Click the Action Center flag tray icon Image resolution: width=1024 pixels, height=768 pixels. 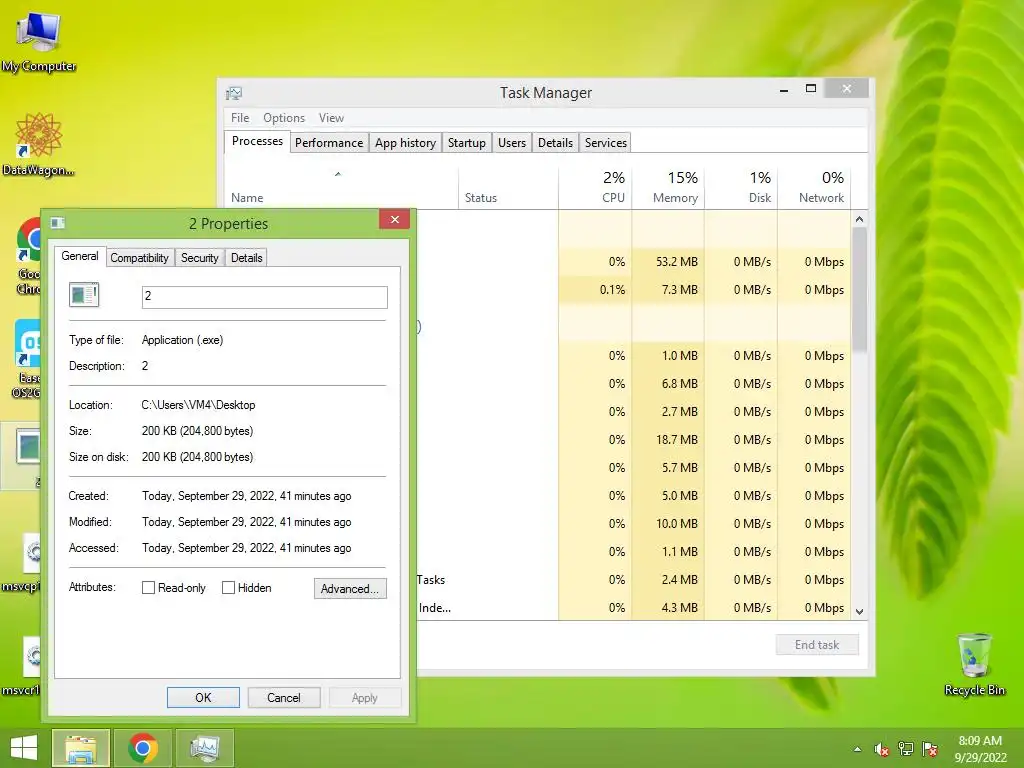tap(930, 749)
